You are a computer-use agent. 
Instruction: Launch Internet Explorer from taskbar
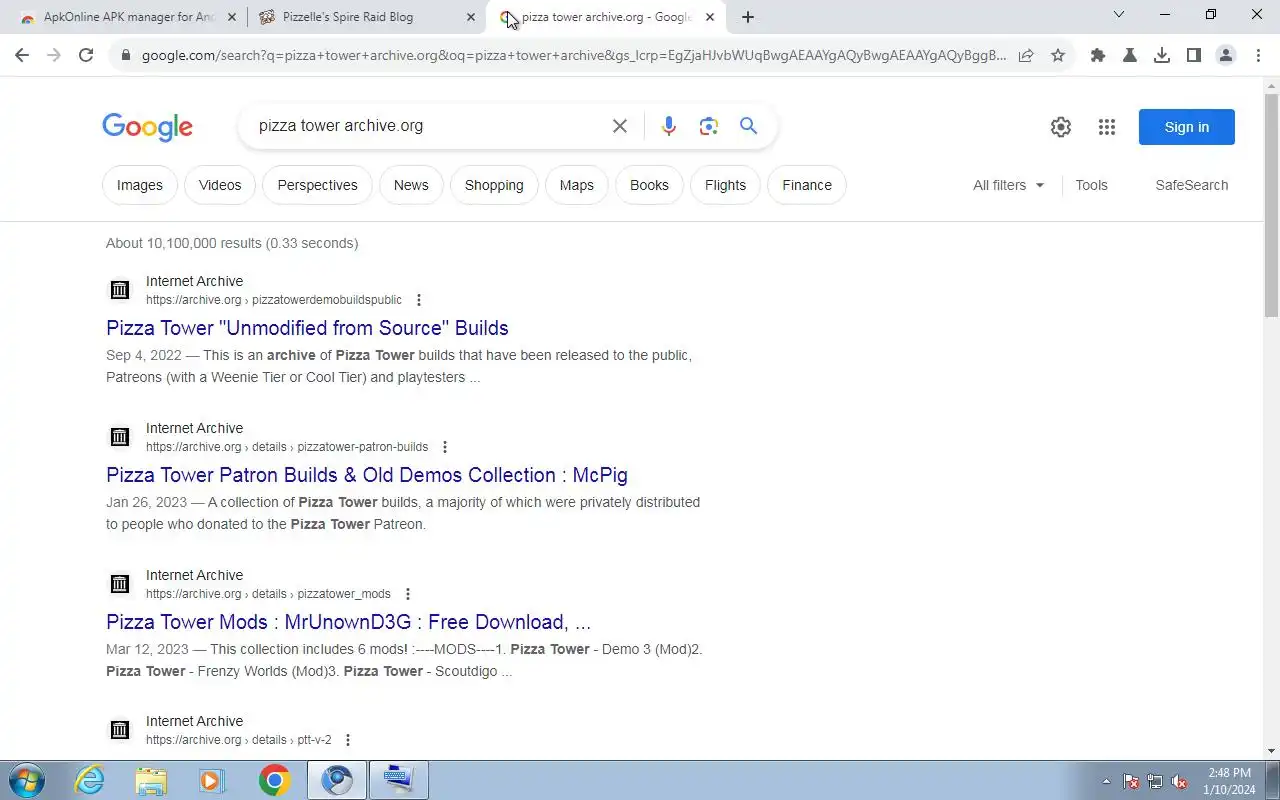click(90, 780)
